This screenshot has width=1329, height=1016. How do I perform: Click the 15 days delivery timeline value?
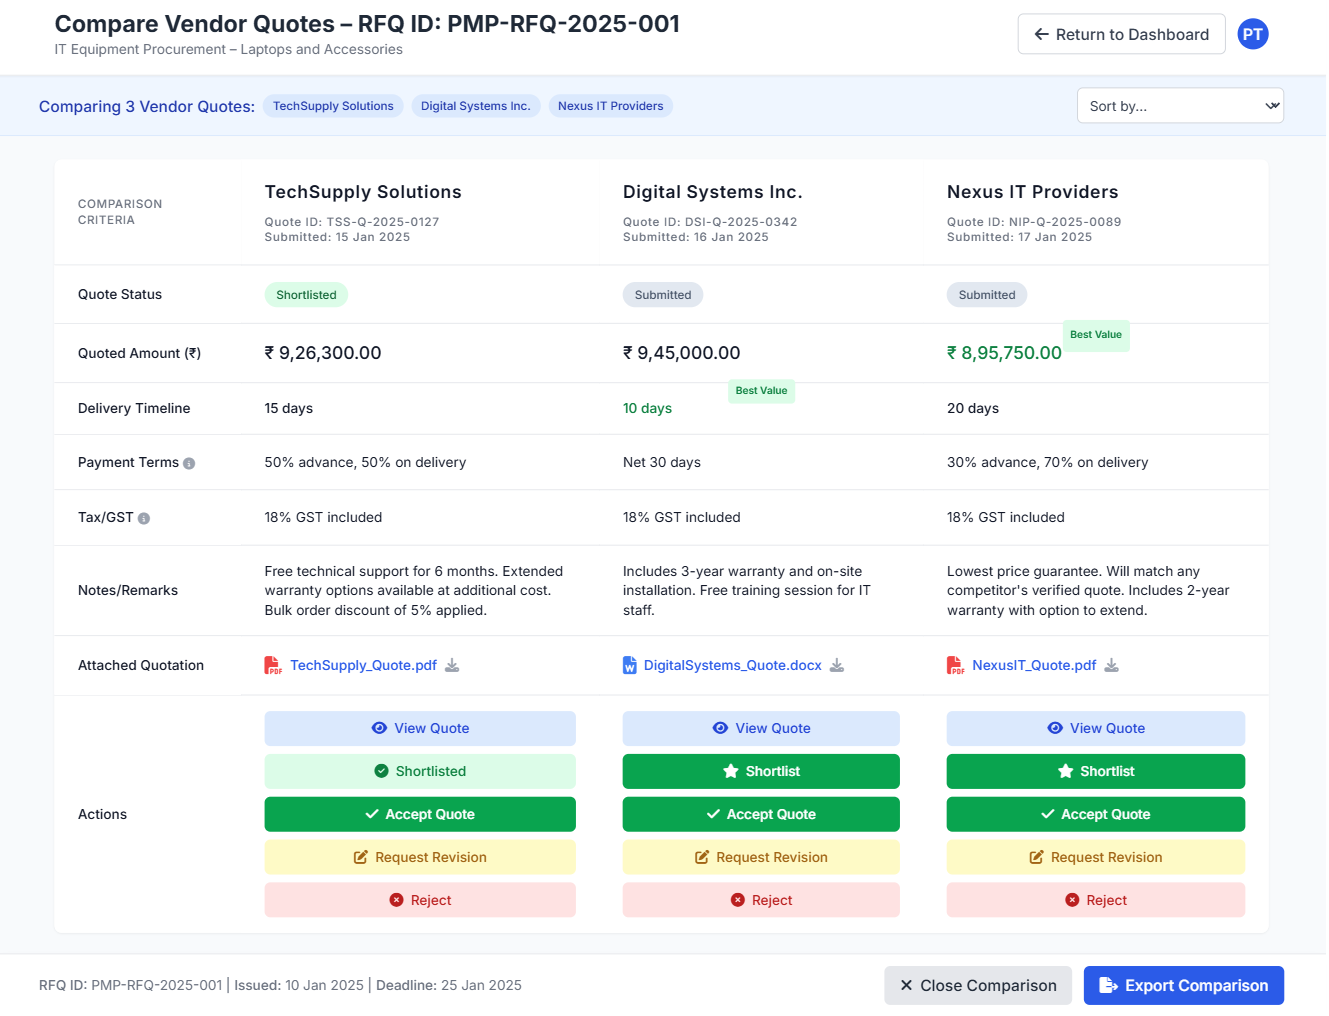point(289,409)
